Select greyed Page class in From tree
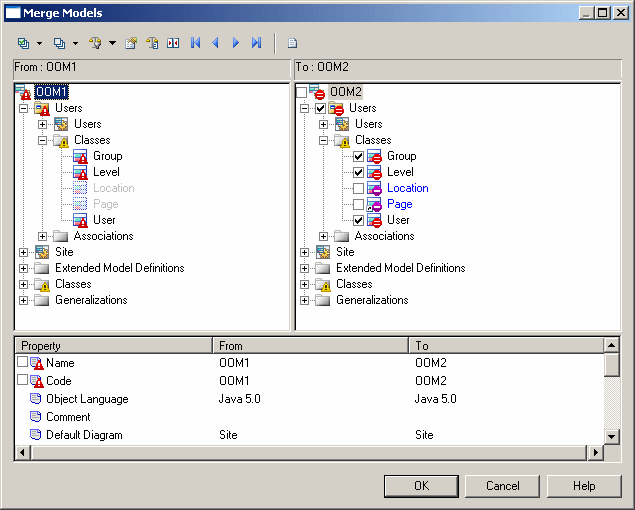 coord(106,204)
